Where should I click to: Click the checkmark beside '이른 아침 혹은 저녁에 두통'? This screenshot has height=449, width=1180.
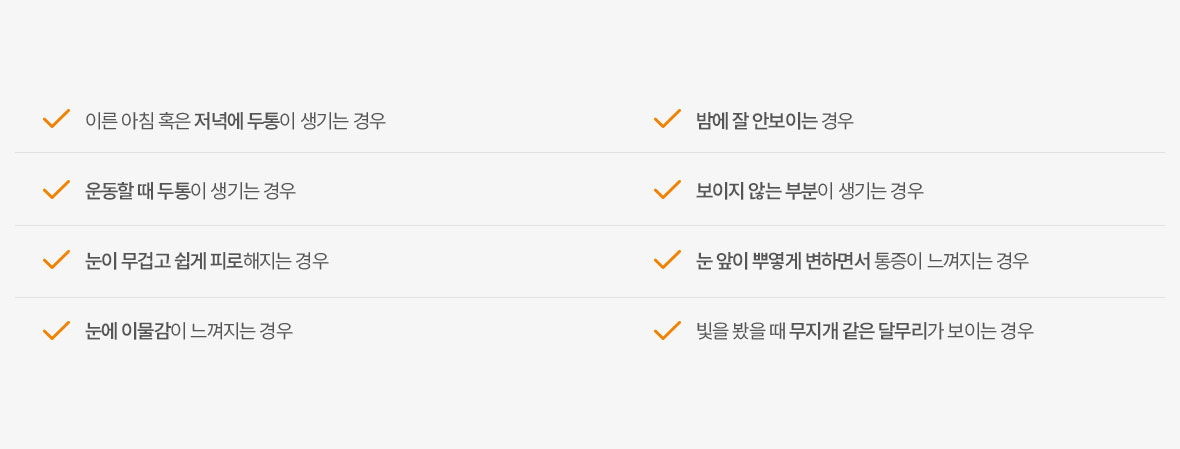(56, 119)
